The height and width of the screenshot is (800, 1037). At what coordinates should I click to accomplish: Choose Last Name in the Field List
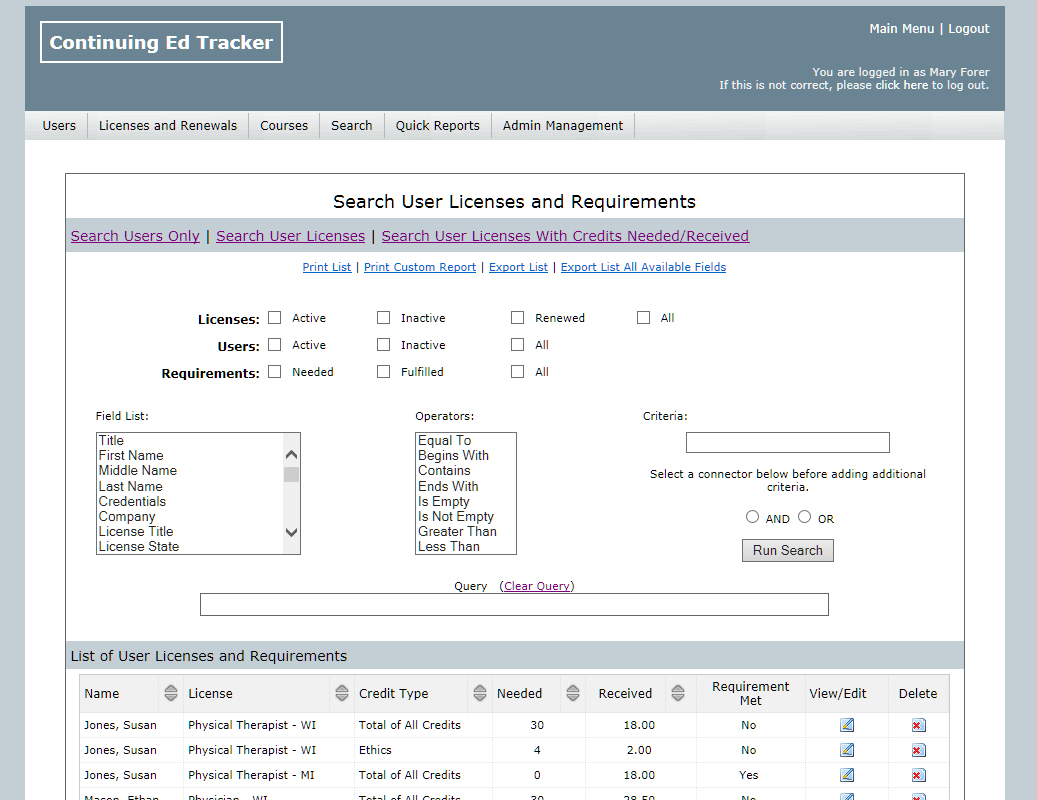130,486
